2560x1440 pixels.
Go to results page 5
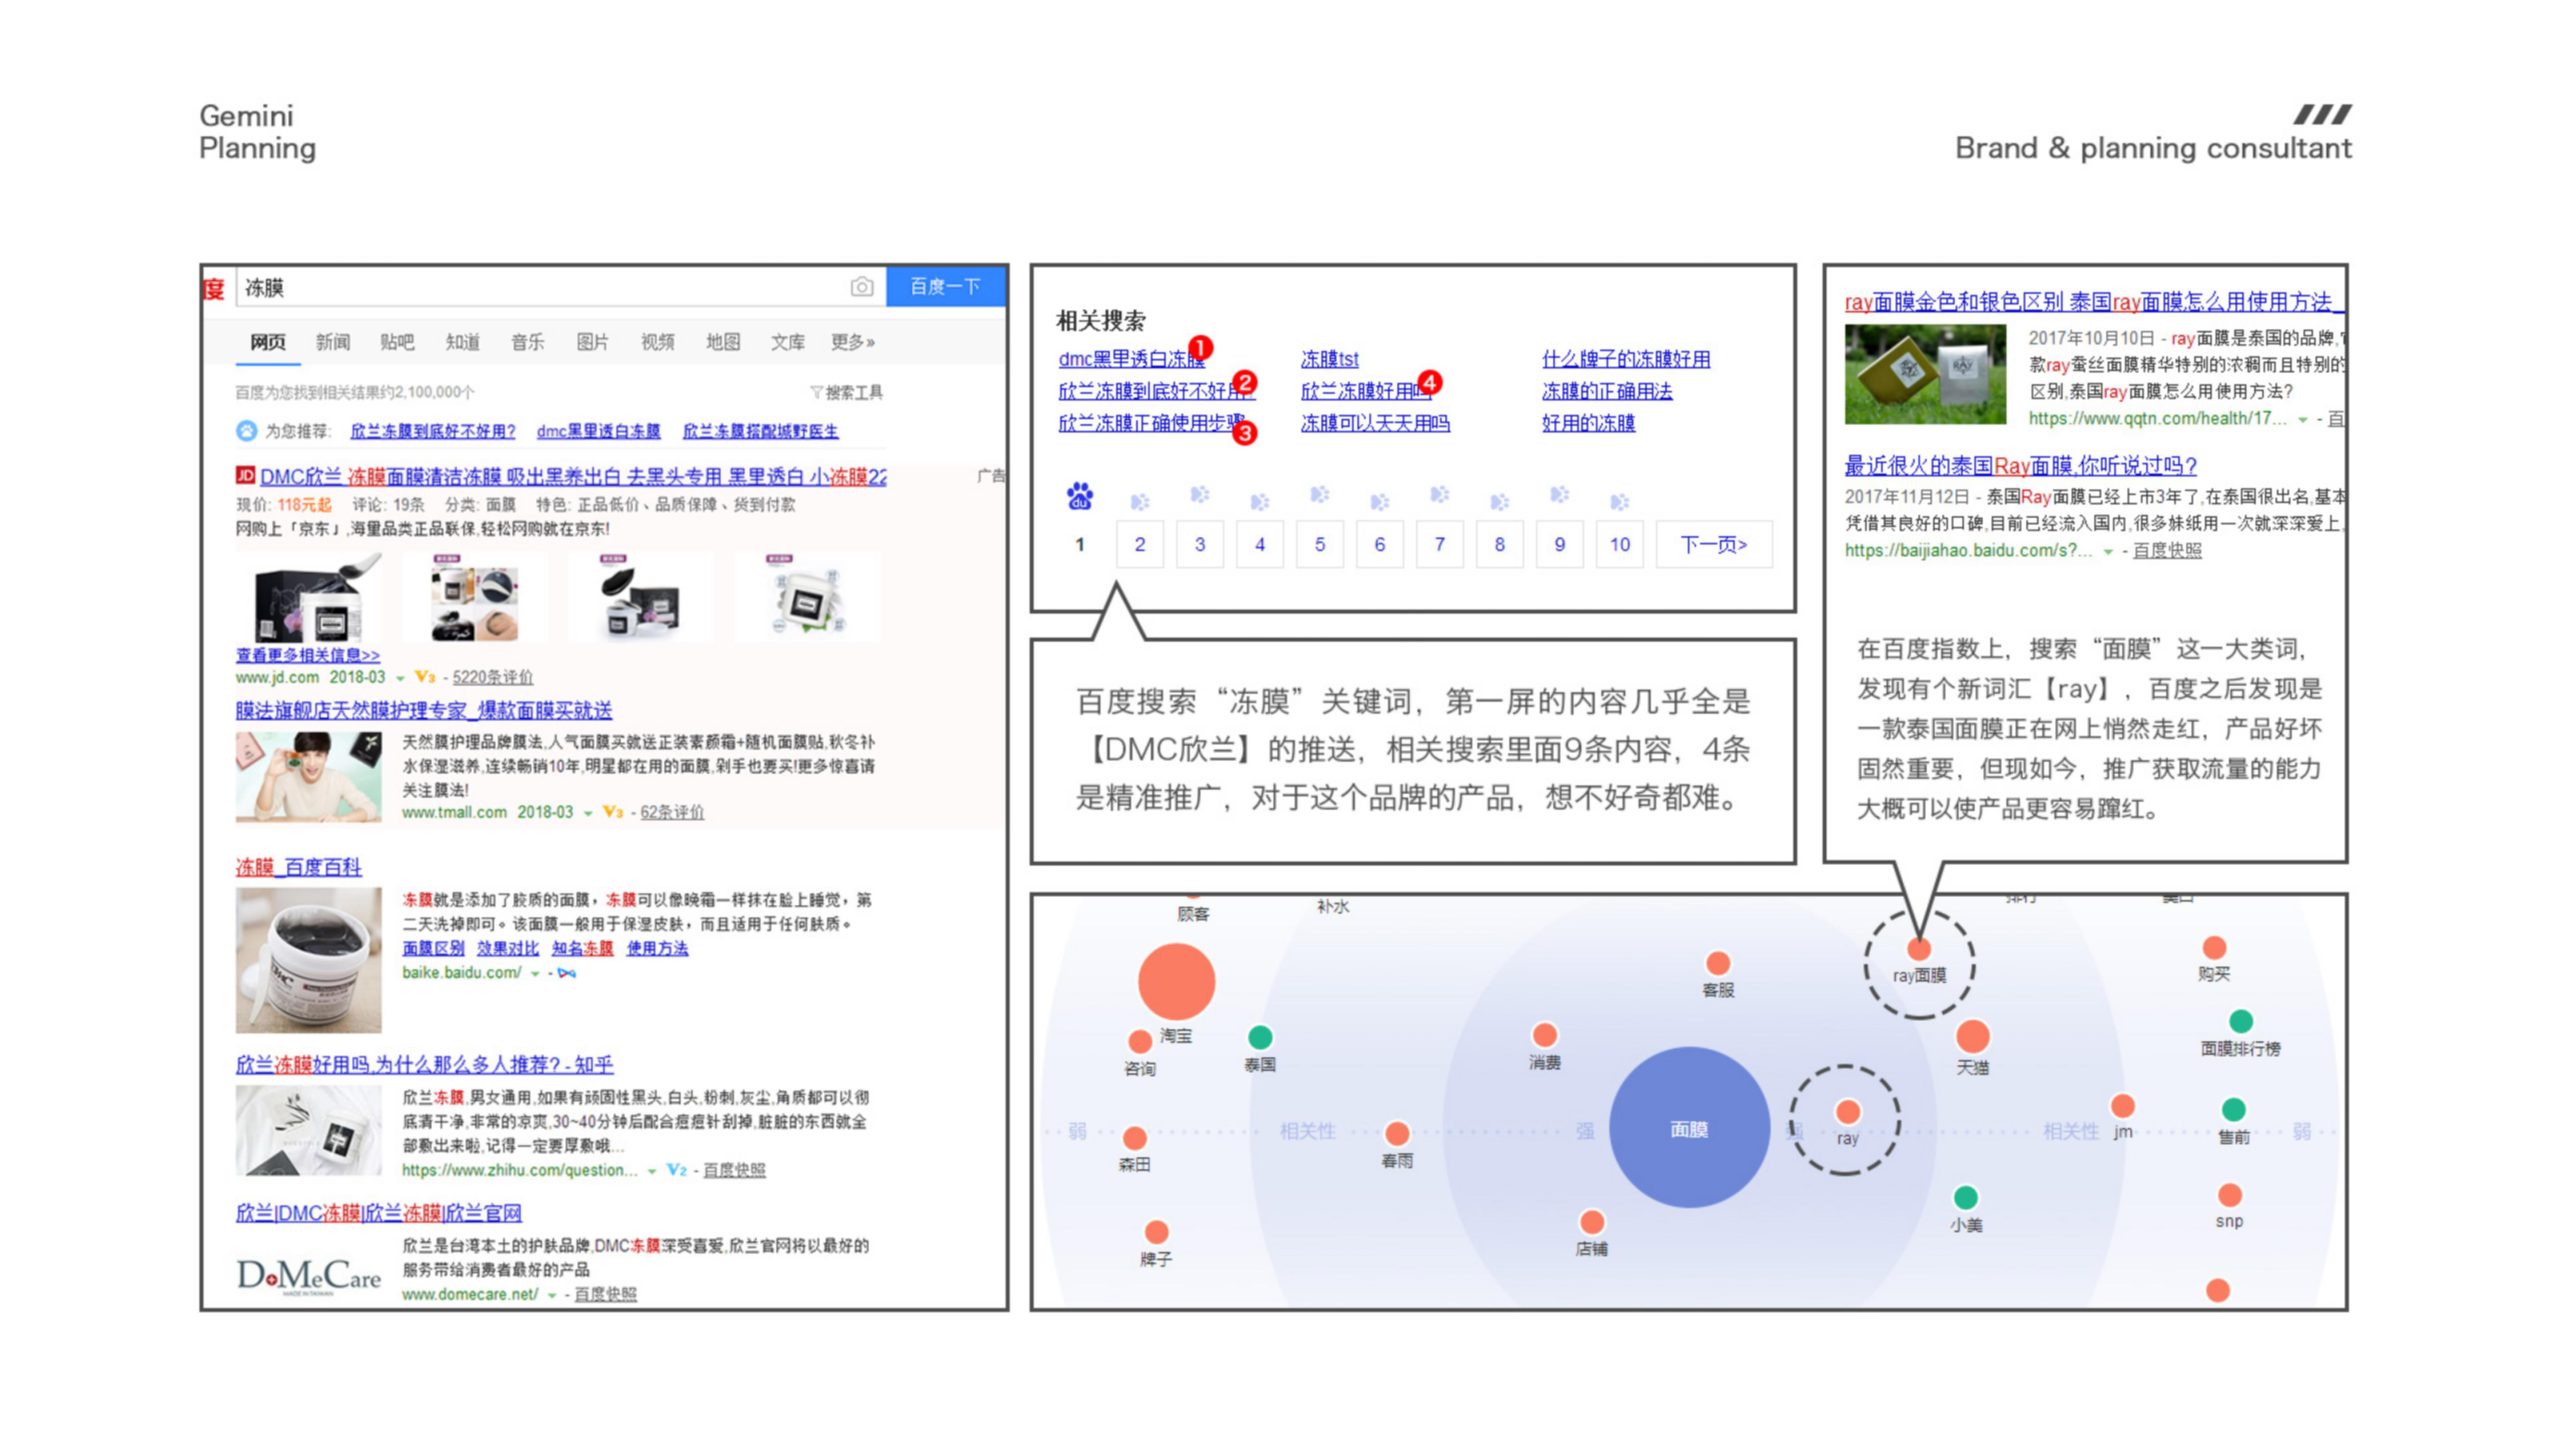click(1319, 544)
